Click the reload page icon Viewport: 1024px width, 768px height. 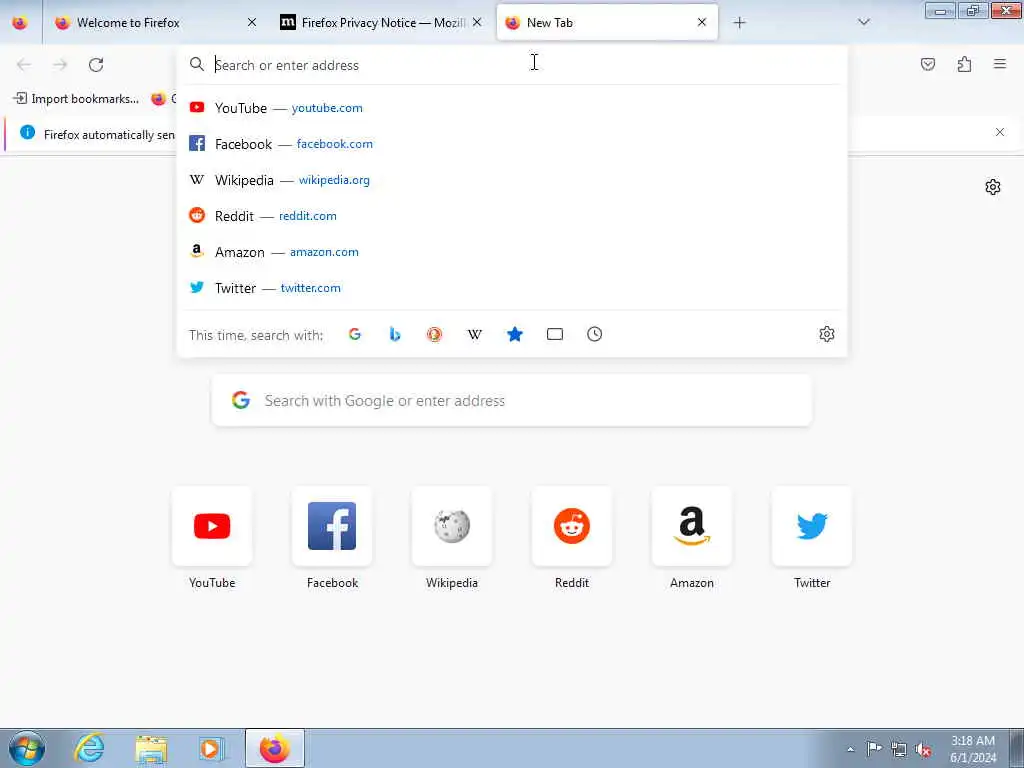coord(96,65)
